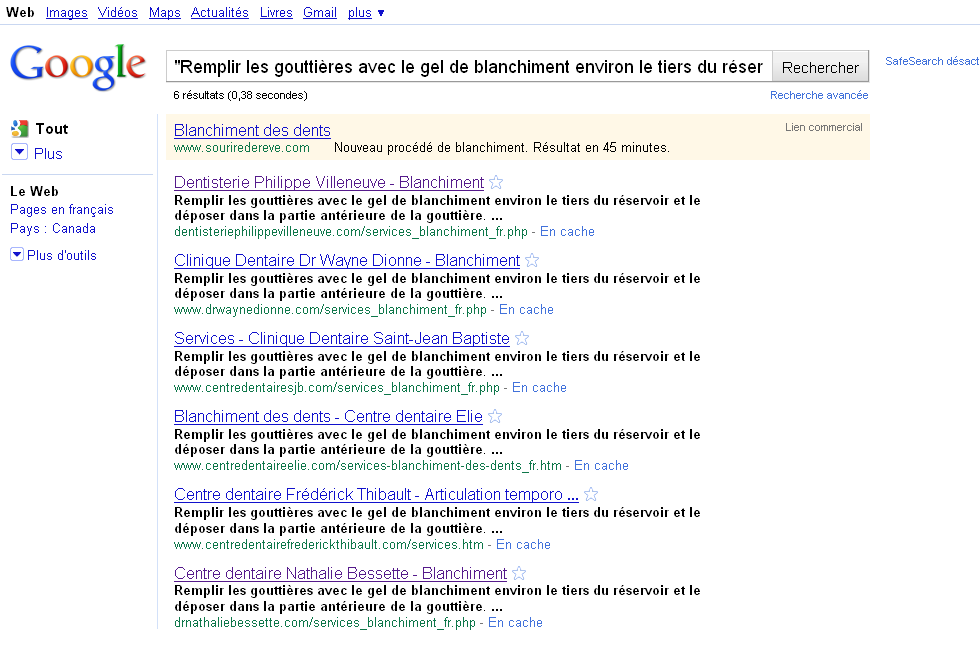Expand the Plus search categories arrow
The width and height of the screenshot is (980, 650).
19,152
